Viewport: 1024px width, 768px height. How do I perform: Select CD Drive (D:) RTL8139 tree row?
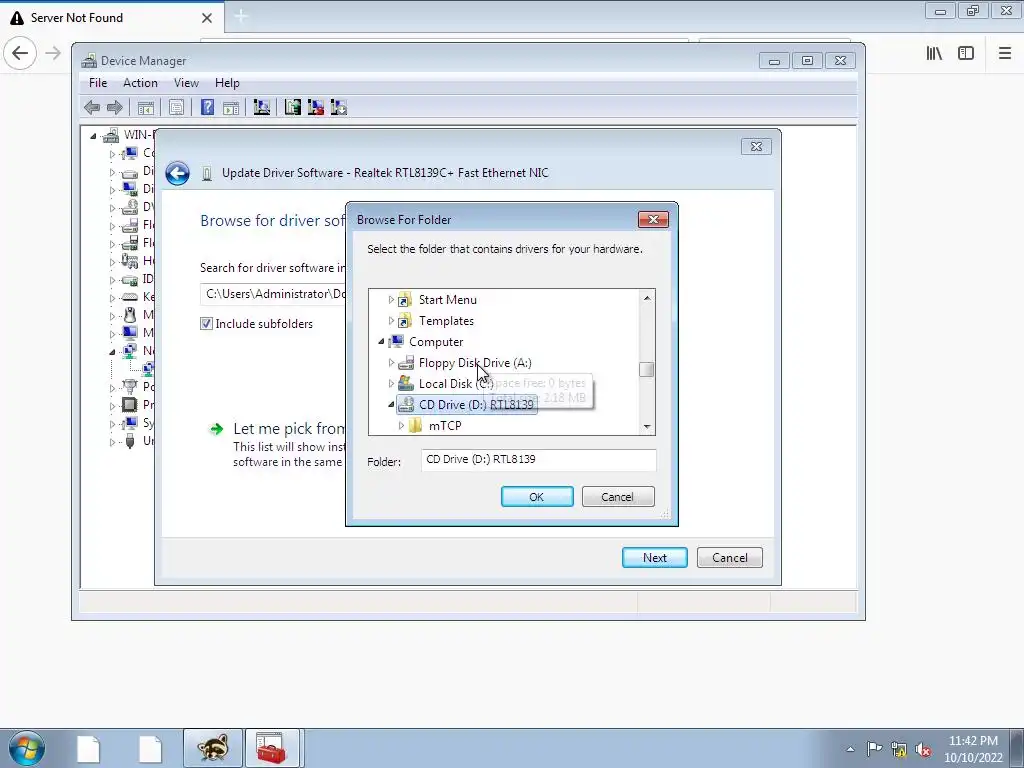tap(467, 405)
